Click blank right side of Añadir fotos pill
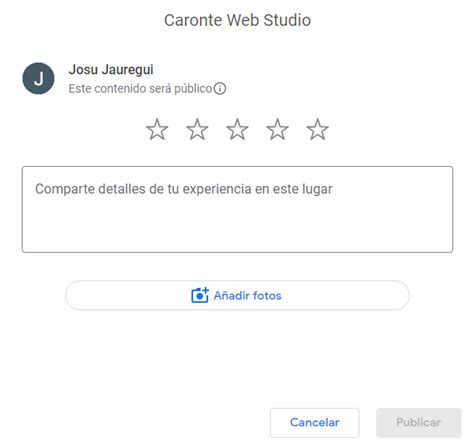Viewport: 474px width, 448px height. [x=345, y=295]
